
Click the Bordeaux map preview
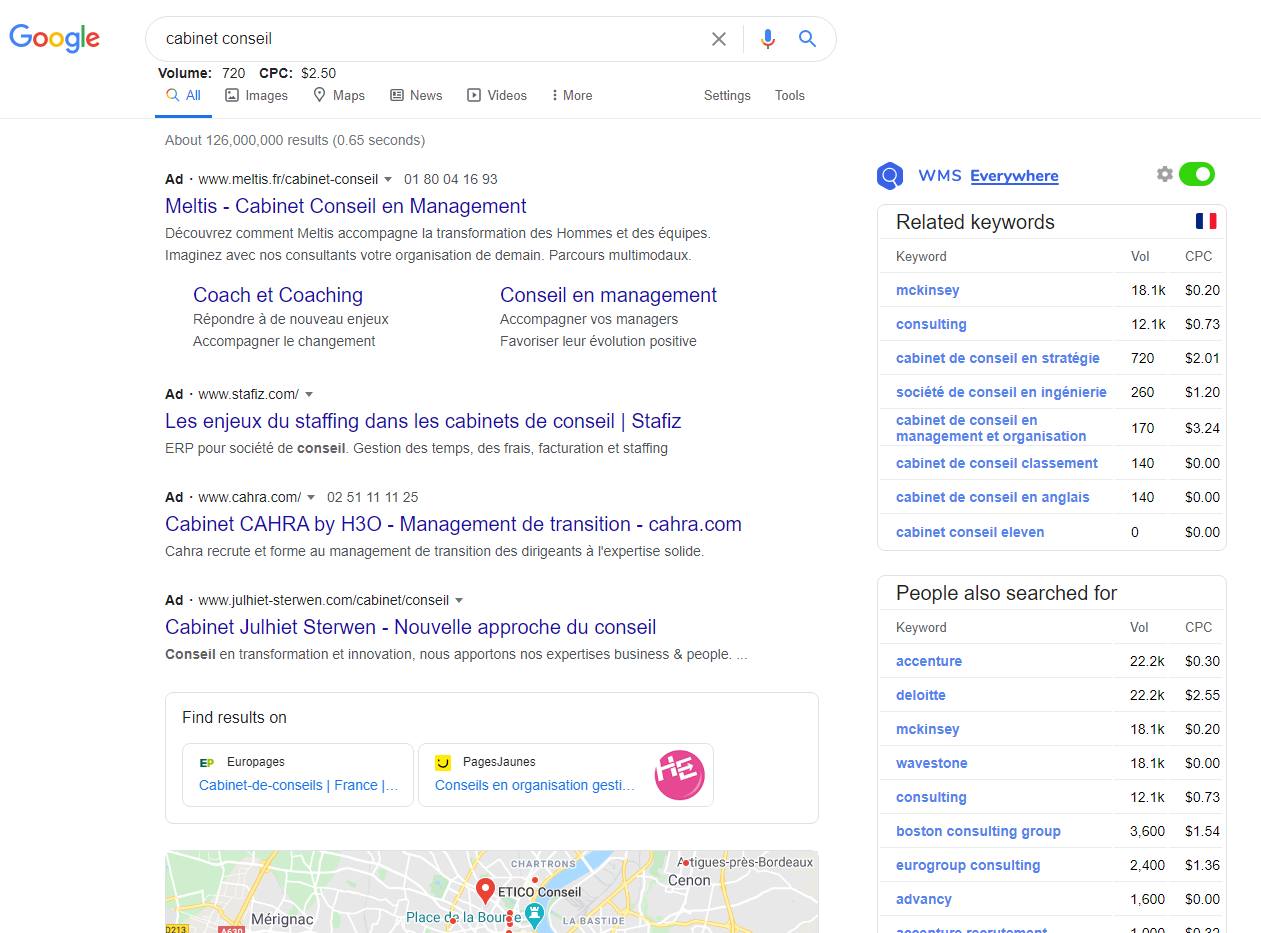492,892
